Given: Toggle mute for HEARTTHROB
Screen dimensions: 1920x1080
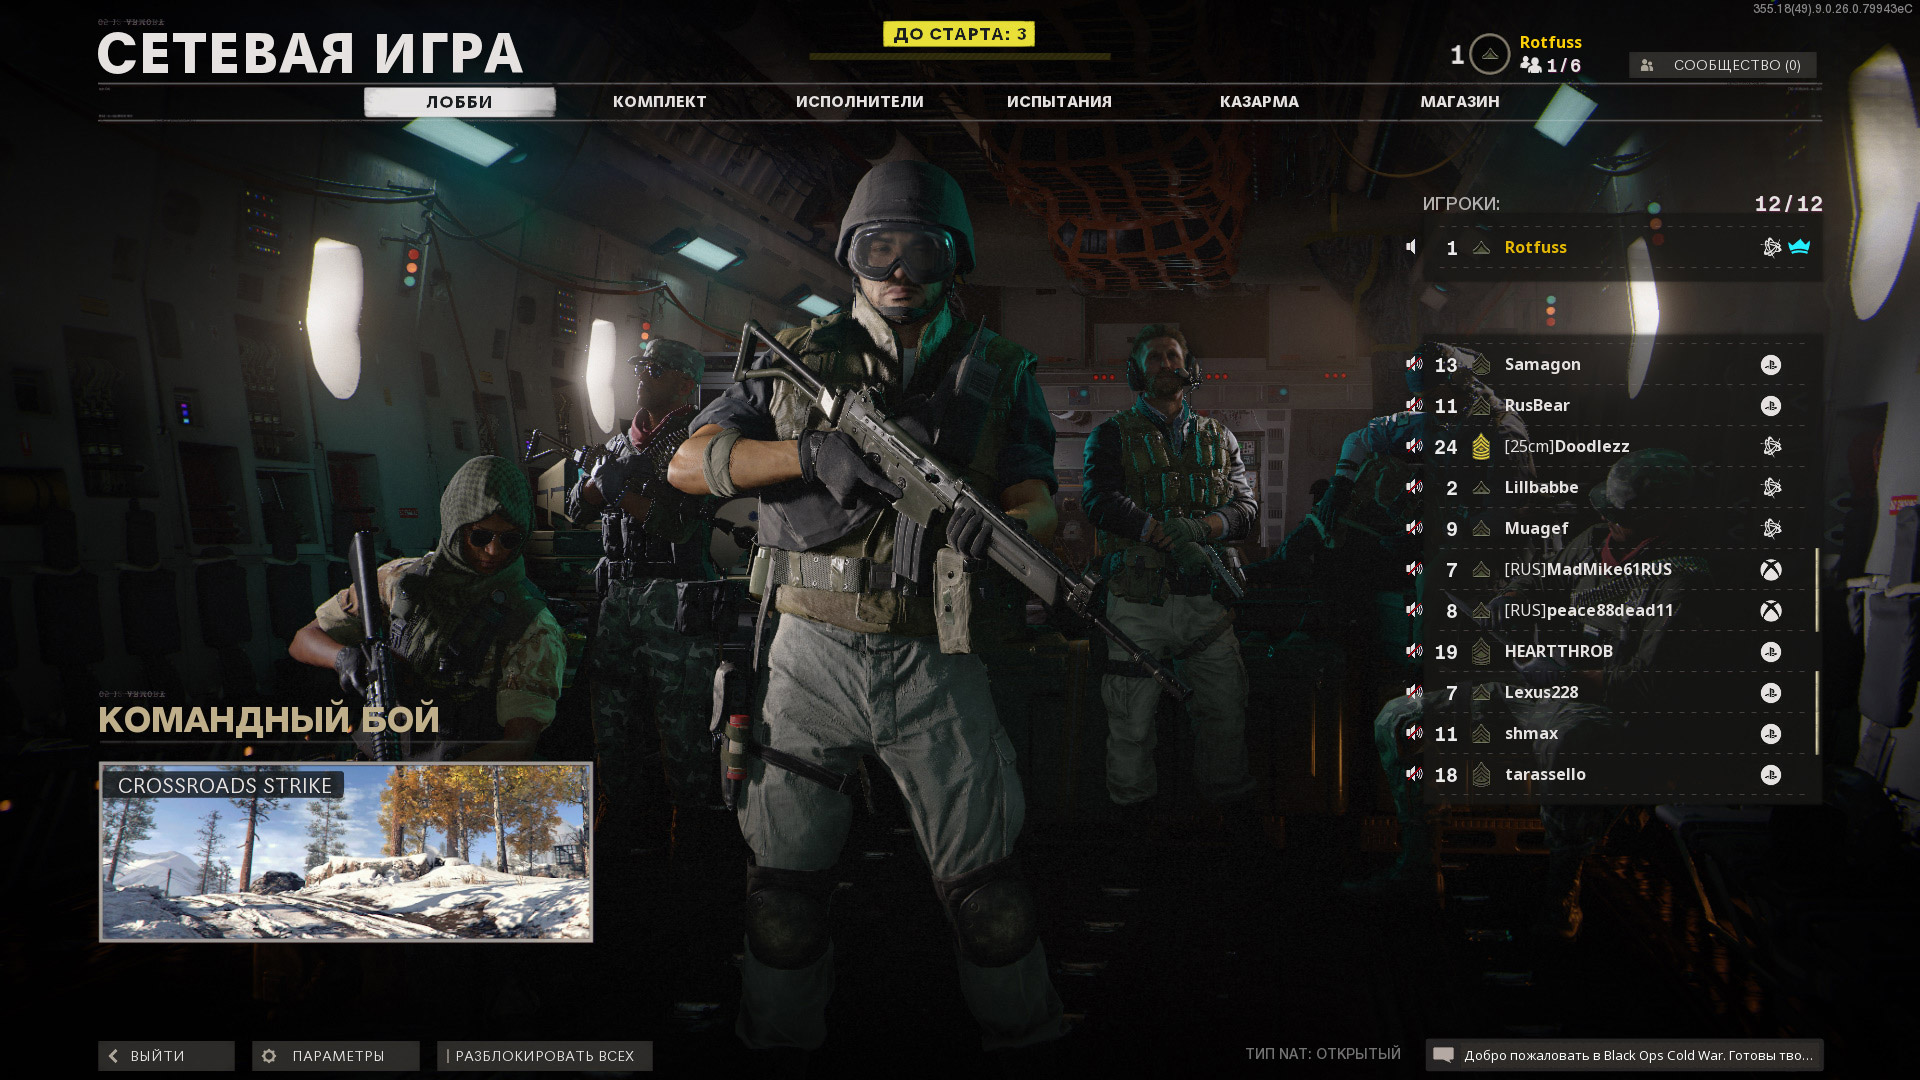Looking at the screenshot, I should [1414, 651].
